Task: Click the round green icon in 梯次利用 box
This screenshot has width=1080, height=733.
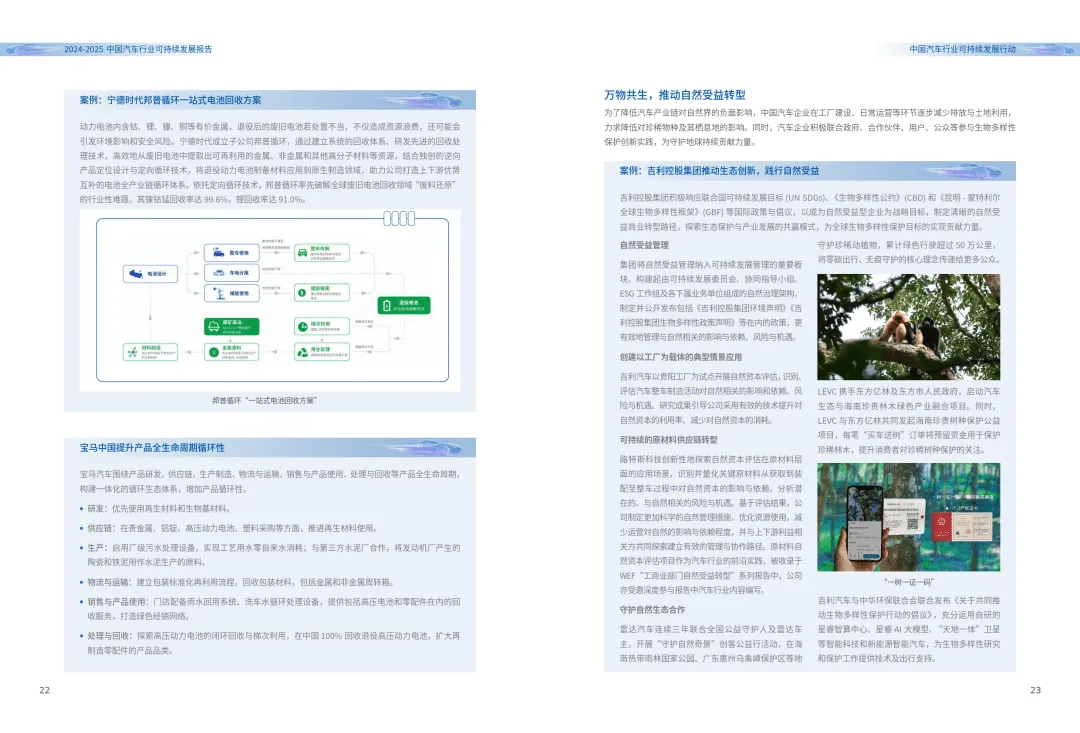Action: (x=302, y=327)
